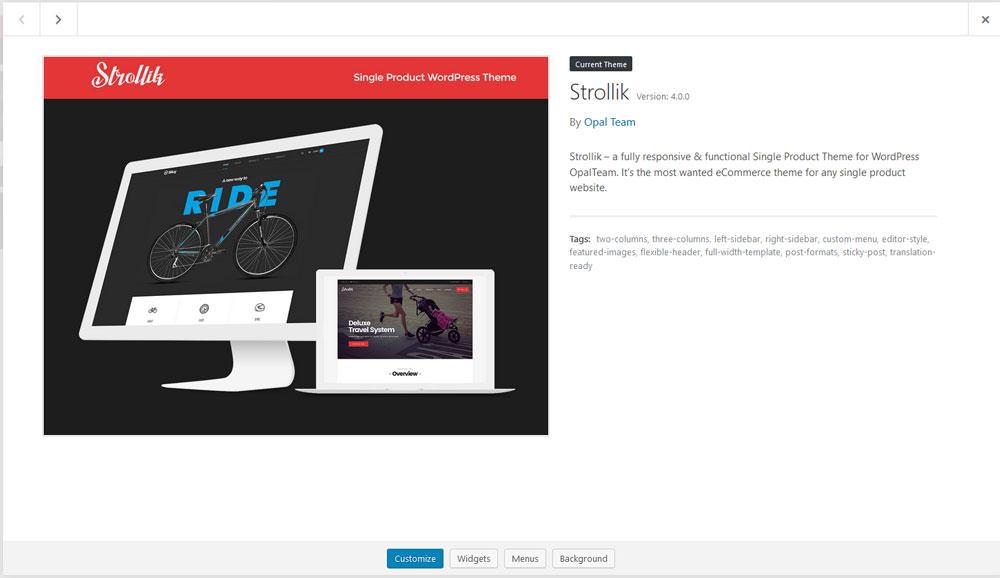Go to the previous theme arrow
The width and height of the screenshot is (1000, 578).
pyautogui.click(x=21, y=19)
